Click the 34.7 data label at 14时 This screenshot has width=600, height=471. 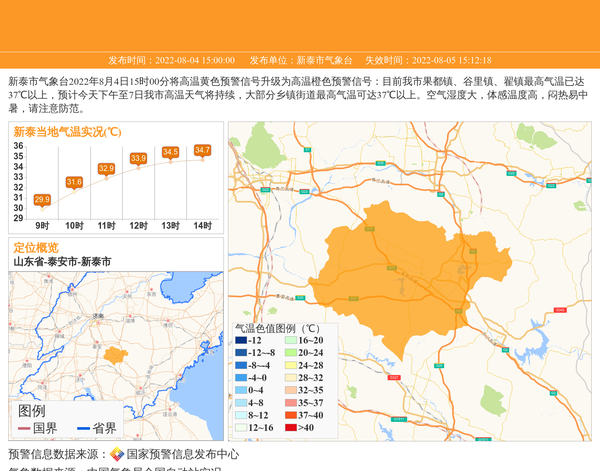[202, 150]
